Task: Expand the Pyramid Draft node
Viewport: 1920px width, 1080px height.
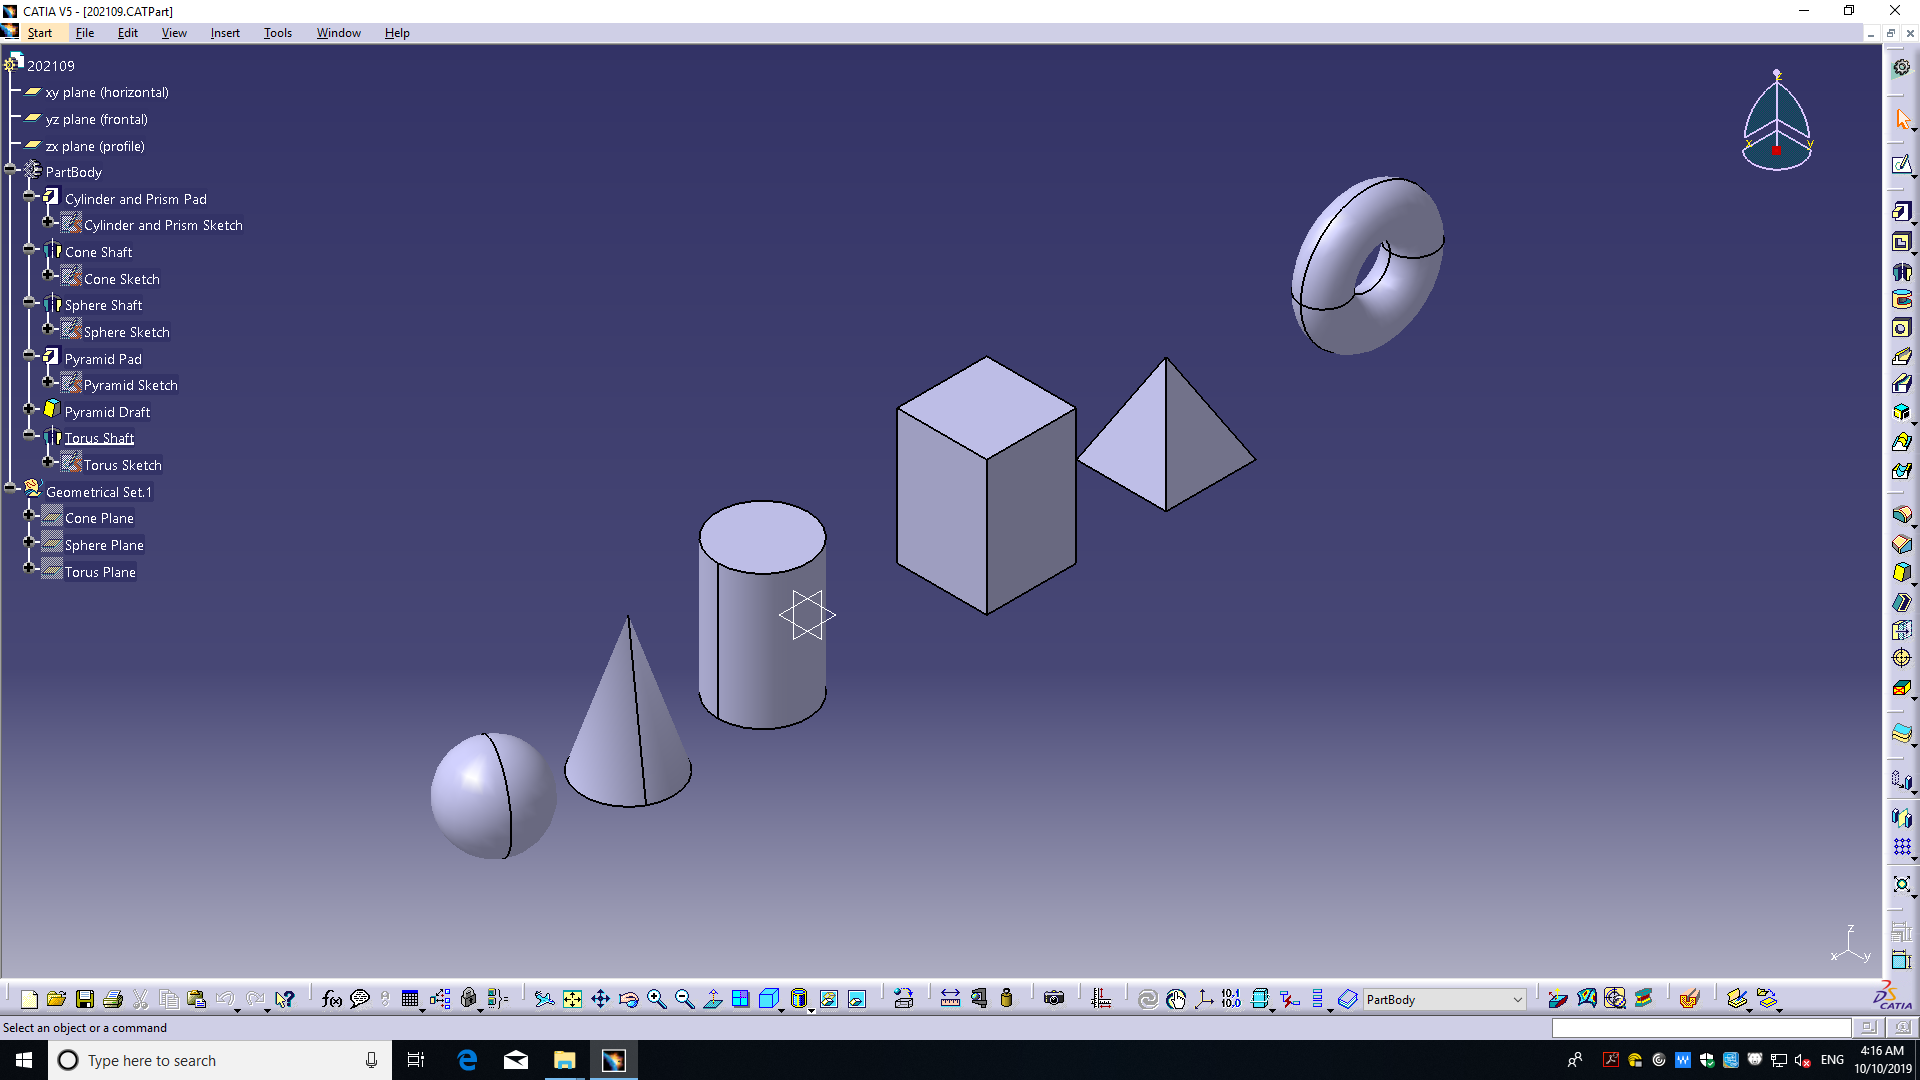Action: point(30,409)
